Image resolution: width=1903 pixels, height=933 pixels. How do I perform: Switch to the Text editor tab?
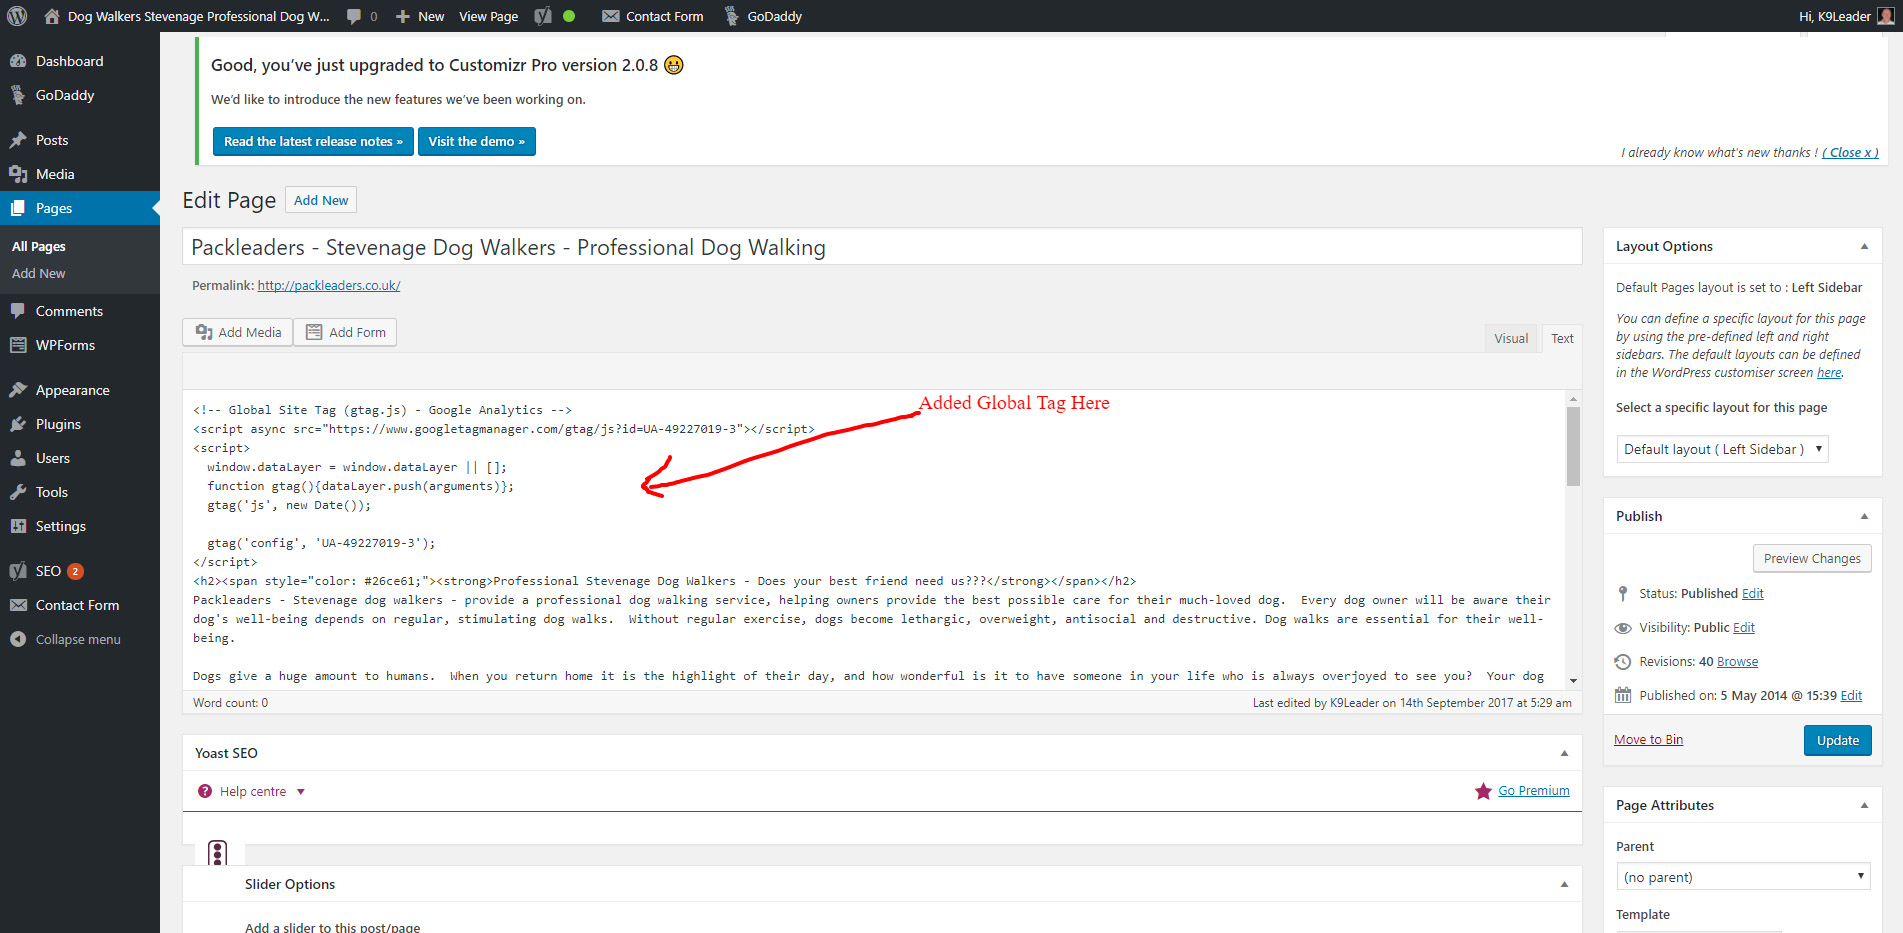[x=1562, y=338]
